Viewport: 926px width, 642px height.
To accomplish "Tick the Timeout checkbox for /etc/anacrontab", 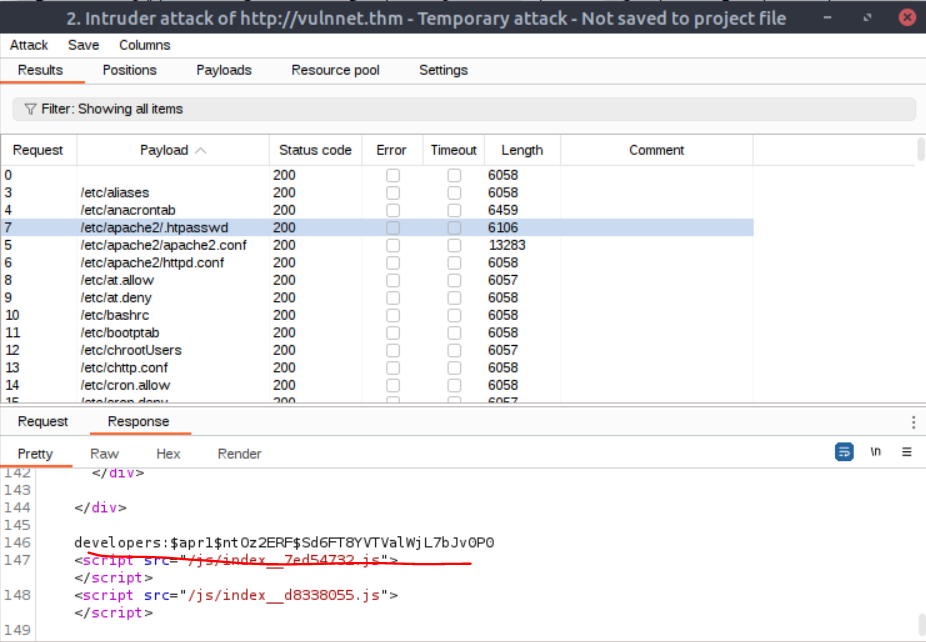I will (454, 210).
